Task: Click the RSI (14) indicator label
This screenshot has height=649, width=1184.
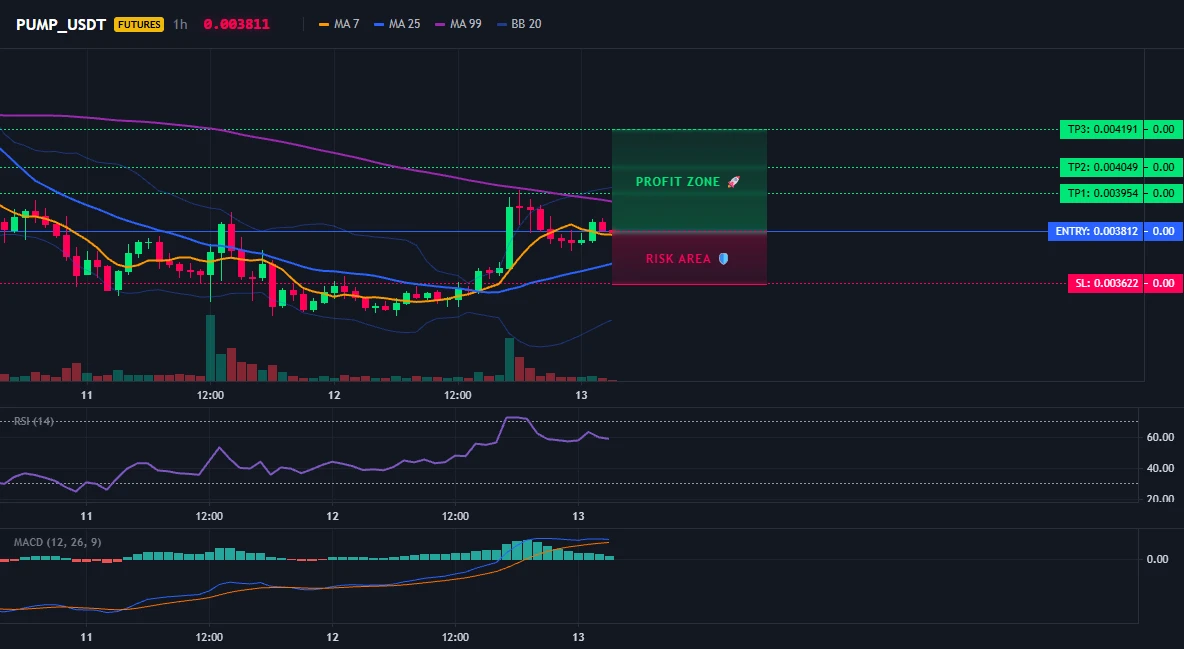Action: [x=34, y=421]
